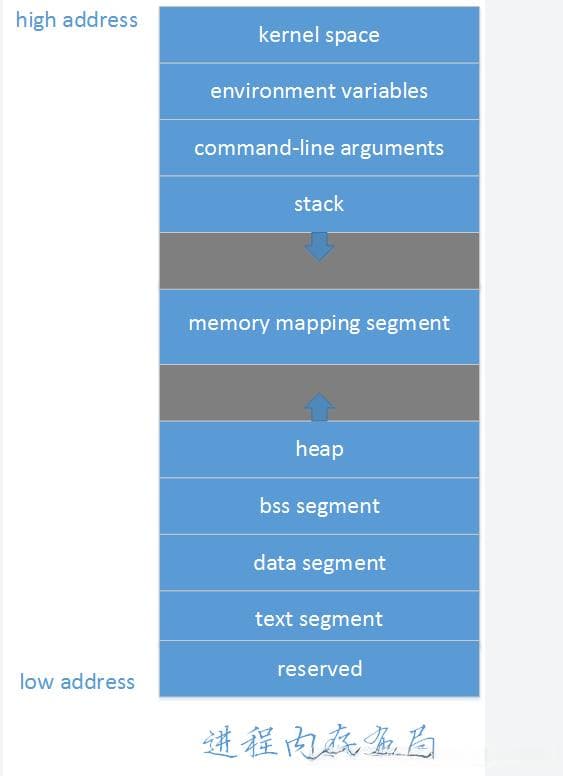Click the bss segment block

point(319,506)
